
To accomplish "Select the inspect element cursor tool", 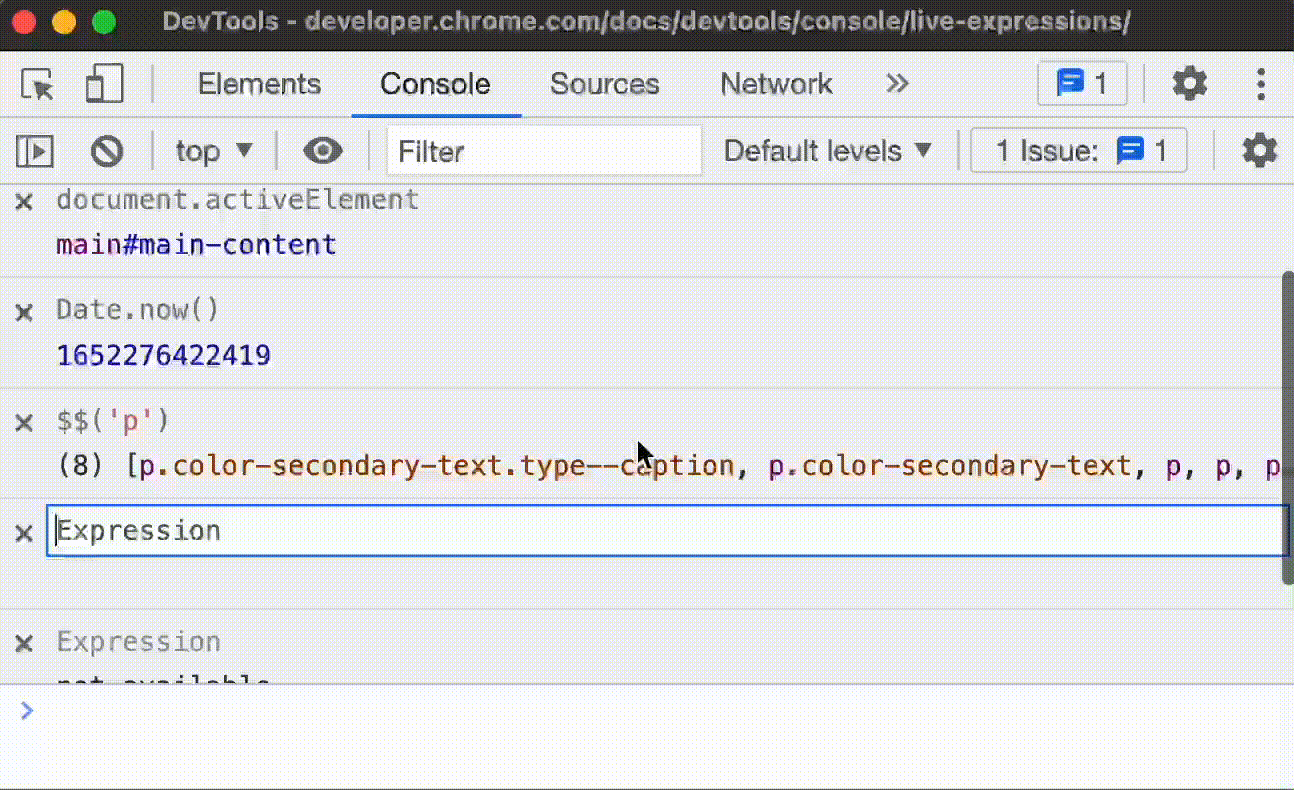I will pos(36,84).
